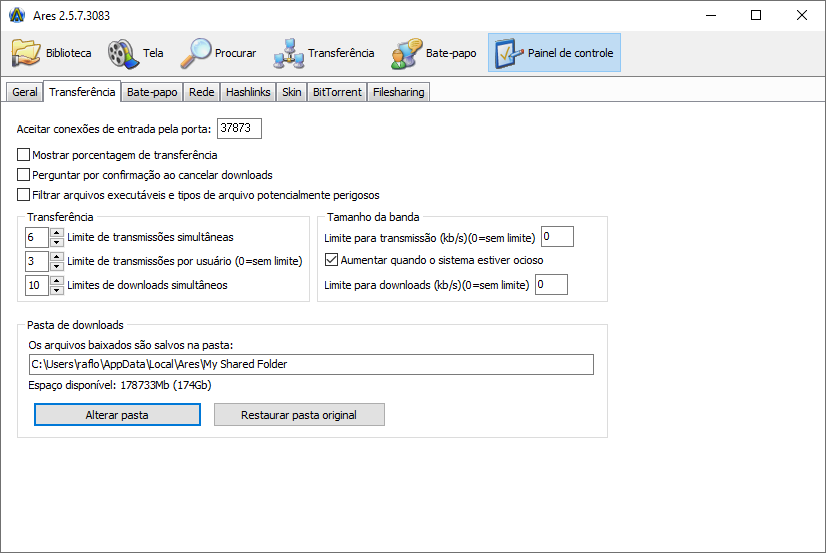Increase simultaneous downloads limit
This screenshot has width=826, height=553.
point(56,281)
